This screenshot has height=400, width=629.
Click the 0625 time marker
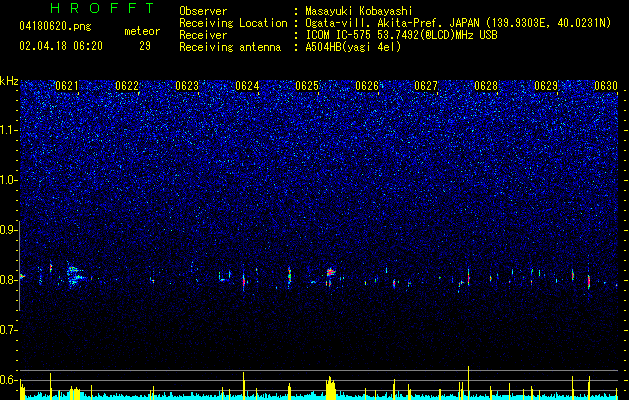coord(307,86)
